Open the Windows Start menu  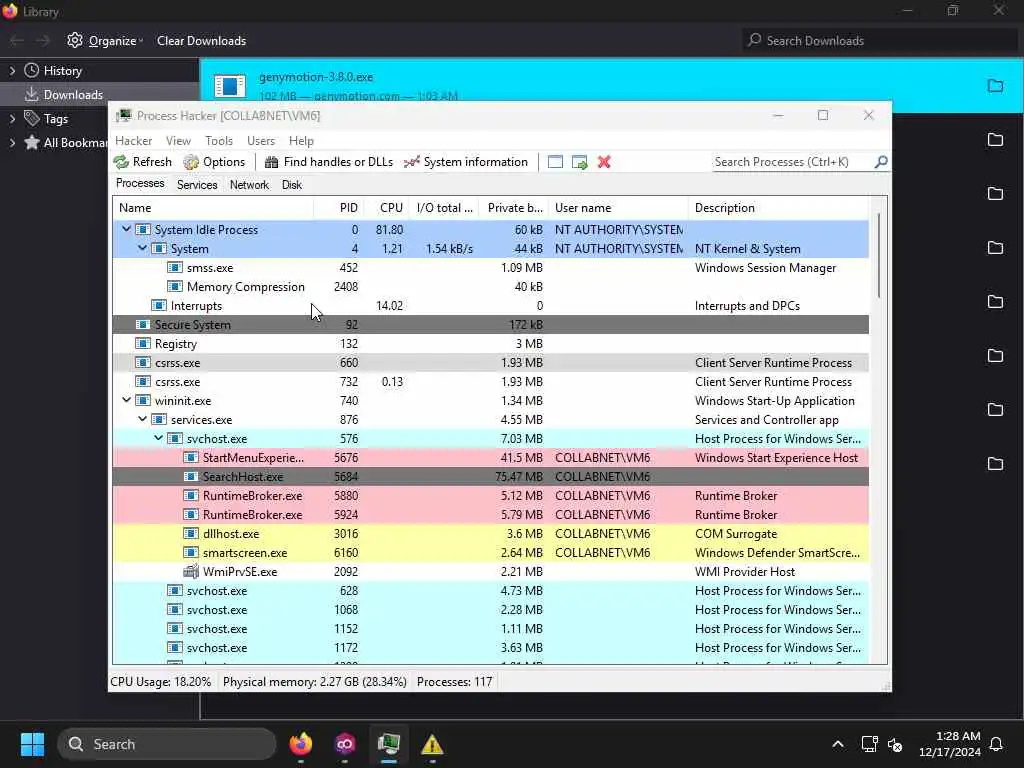[32, 744]
